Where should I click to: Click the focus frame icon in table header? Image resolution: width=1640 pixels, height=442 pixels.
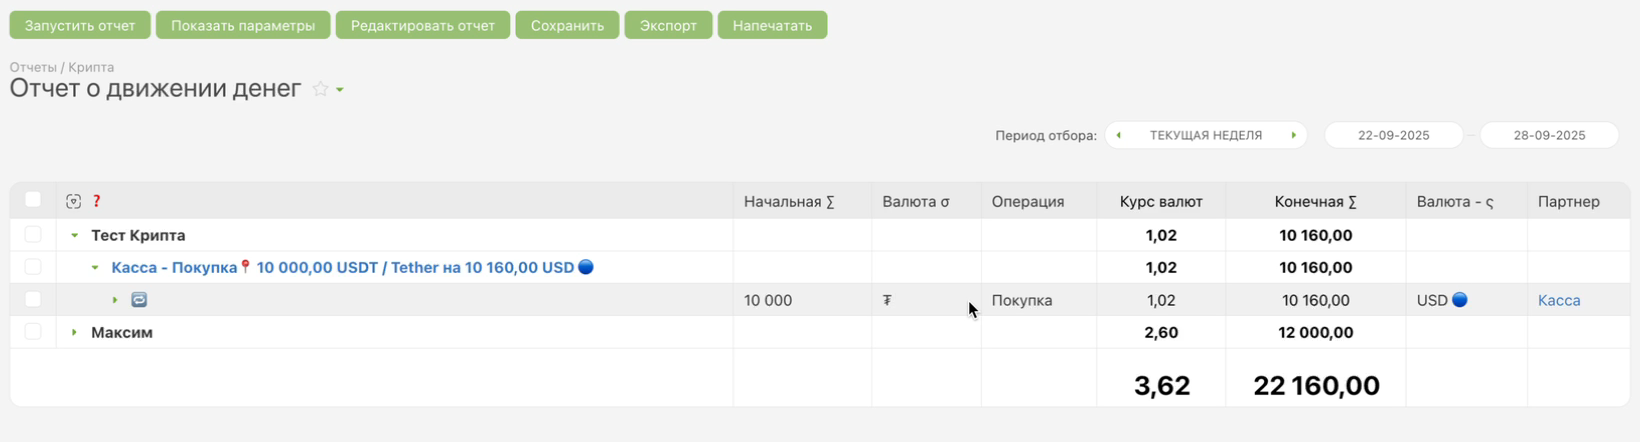73,201
